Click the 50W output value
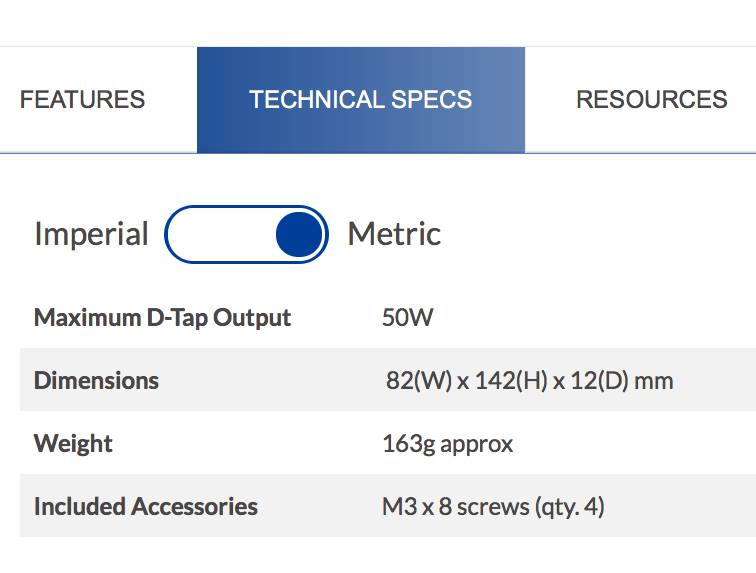Viewport: 756px width, 573px height. coord(407,318)
